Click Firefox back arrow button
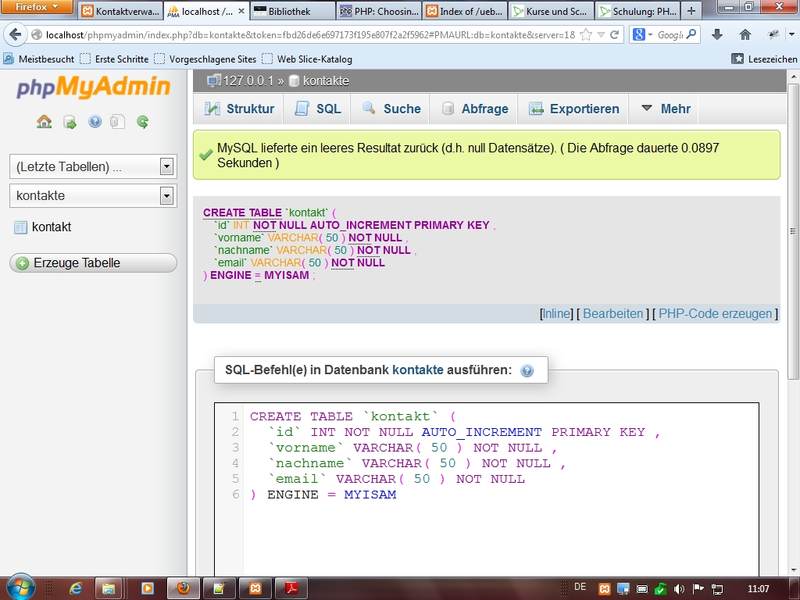This screenshot has width=800, height=600. 15,35
